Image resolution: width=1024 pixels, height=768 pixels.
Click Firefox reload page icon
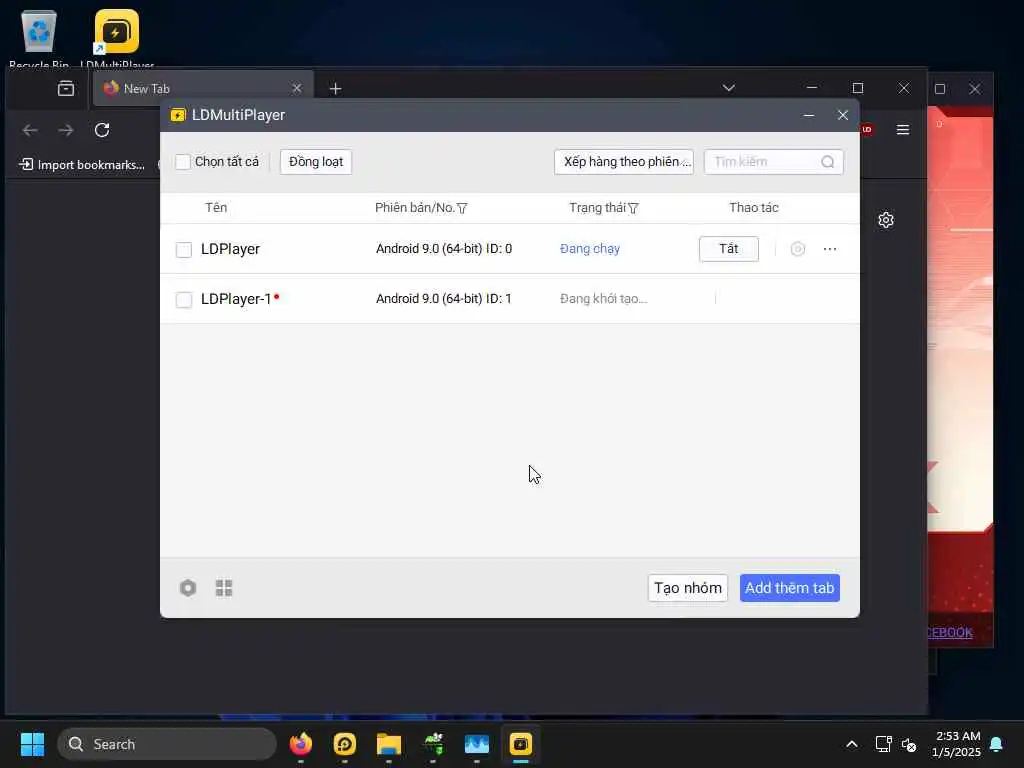(x=102, y=130)
